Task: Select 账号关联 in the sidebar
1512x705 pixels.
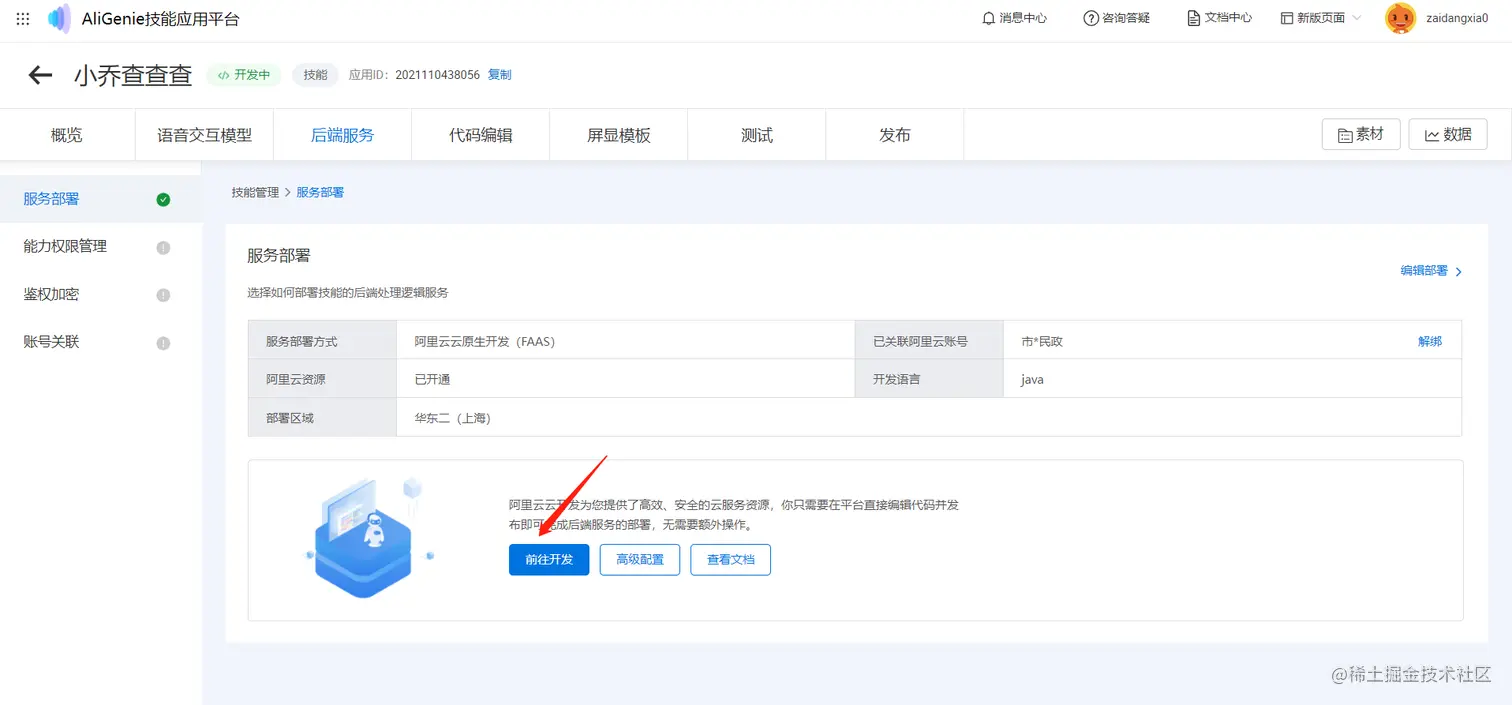Action: coord(100,342)
